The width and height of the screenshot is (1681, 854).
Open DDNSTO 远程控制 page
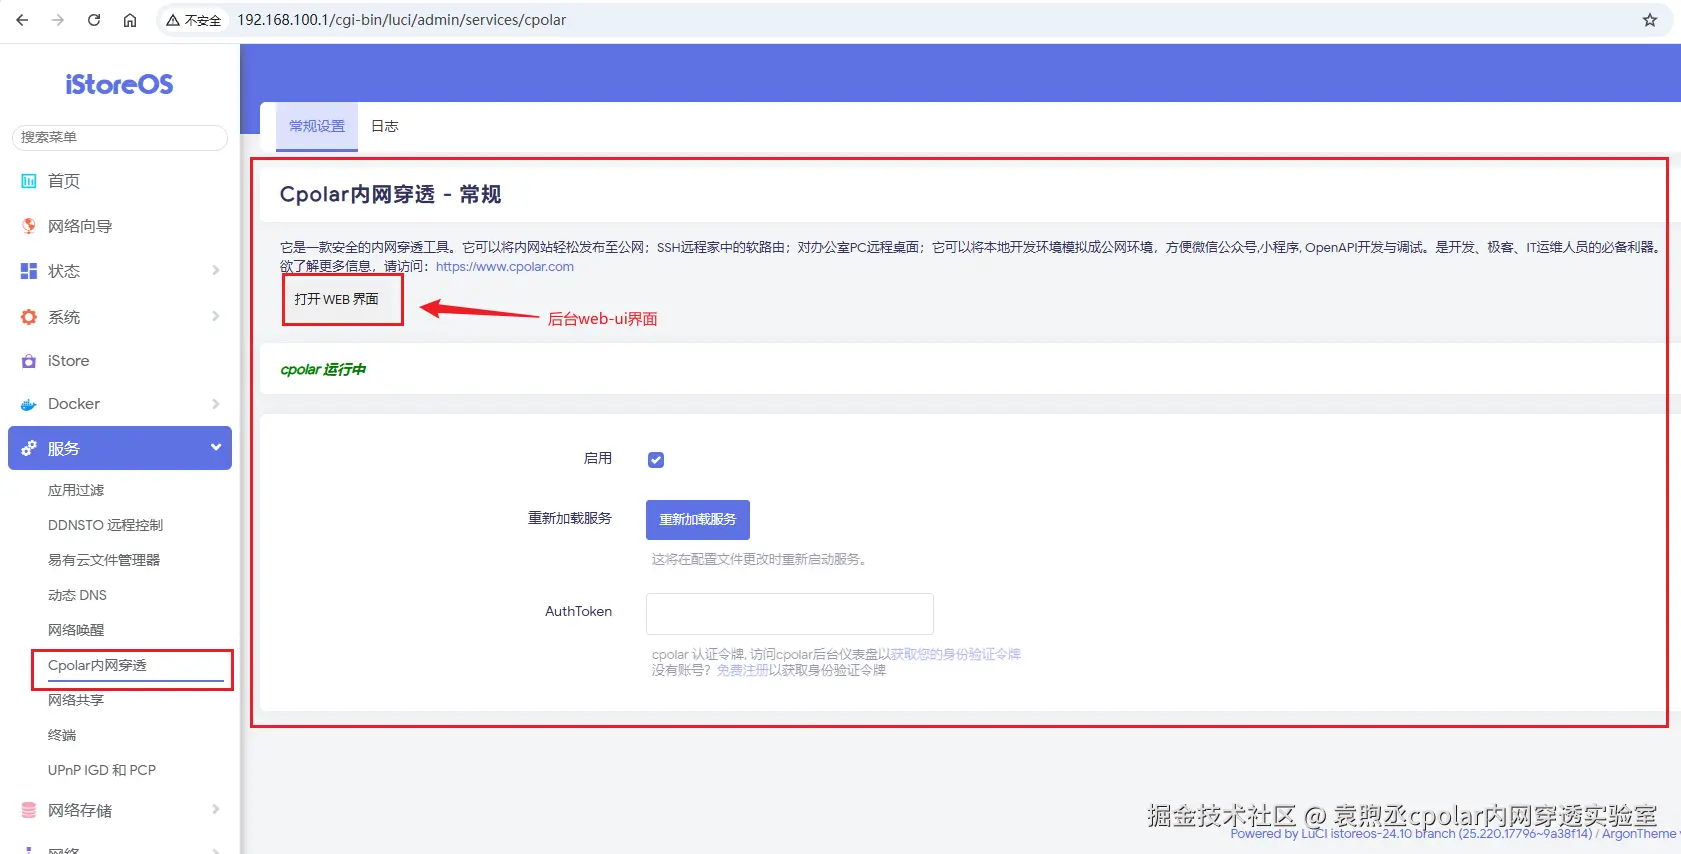pos(105,525)
